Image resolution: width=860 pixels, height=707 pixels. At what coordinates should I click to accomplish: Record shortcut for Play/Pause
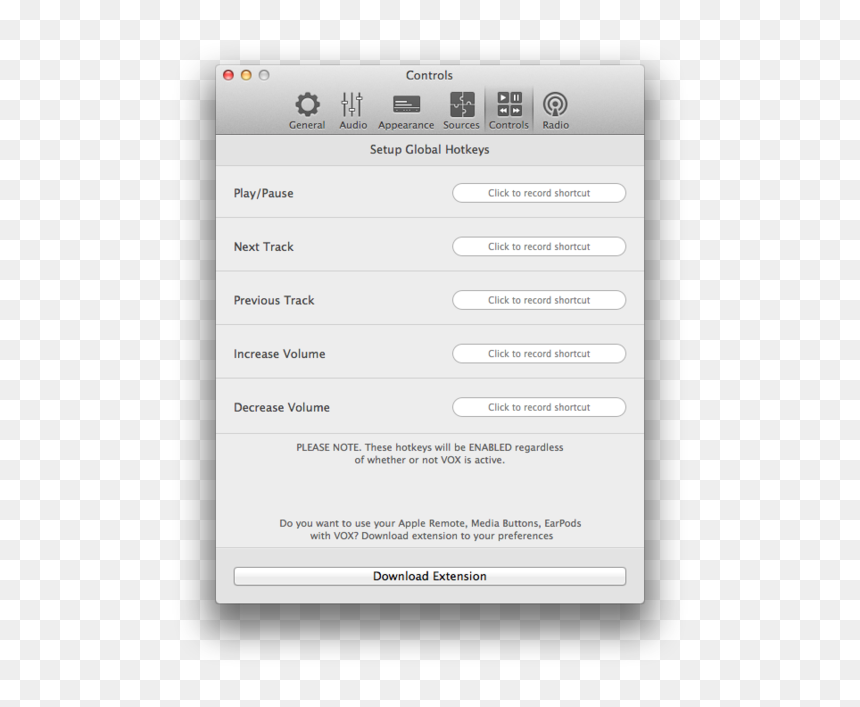(x=539, y=193)
